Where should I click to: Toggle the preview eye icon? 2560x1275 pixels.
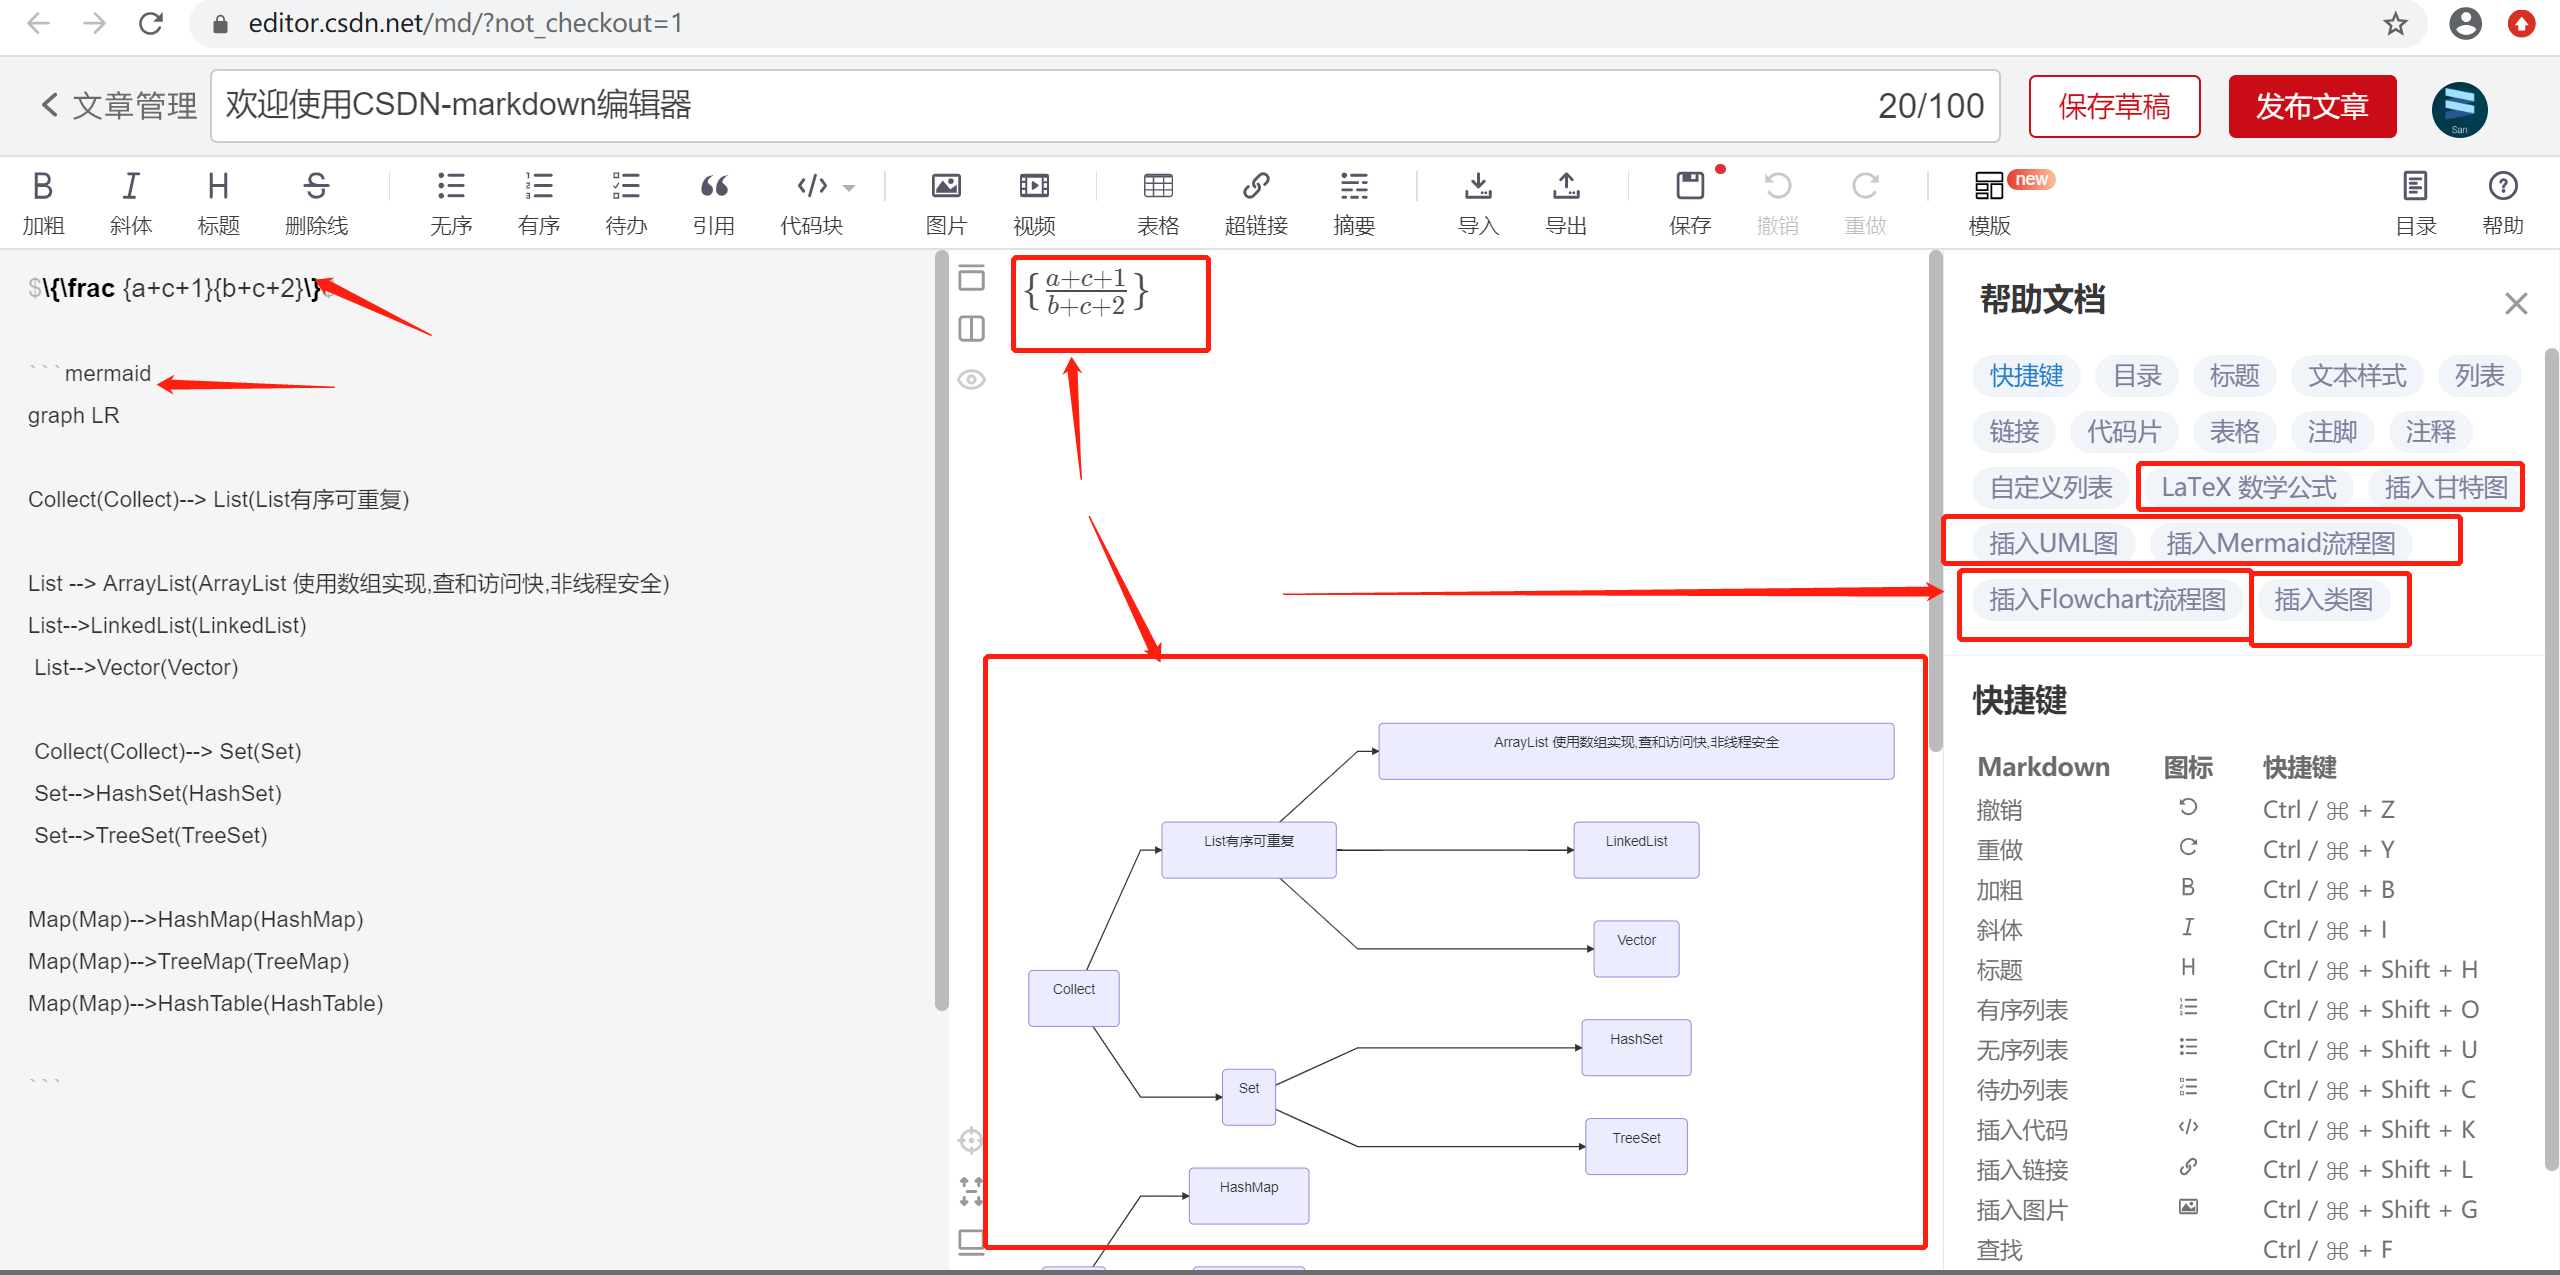point(971,380)
